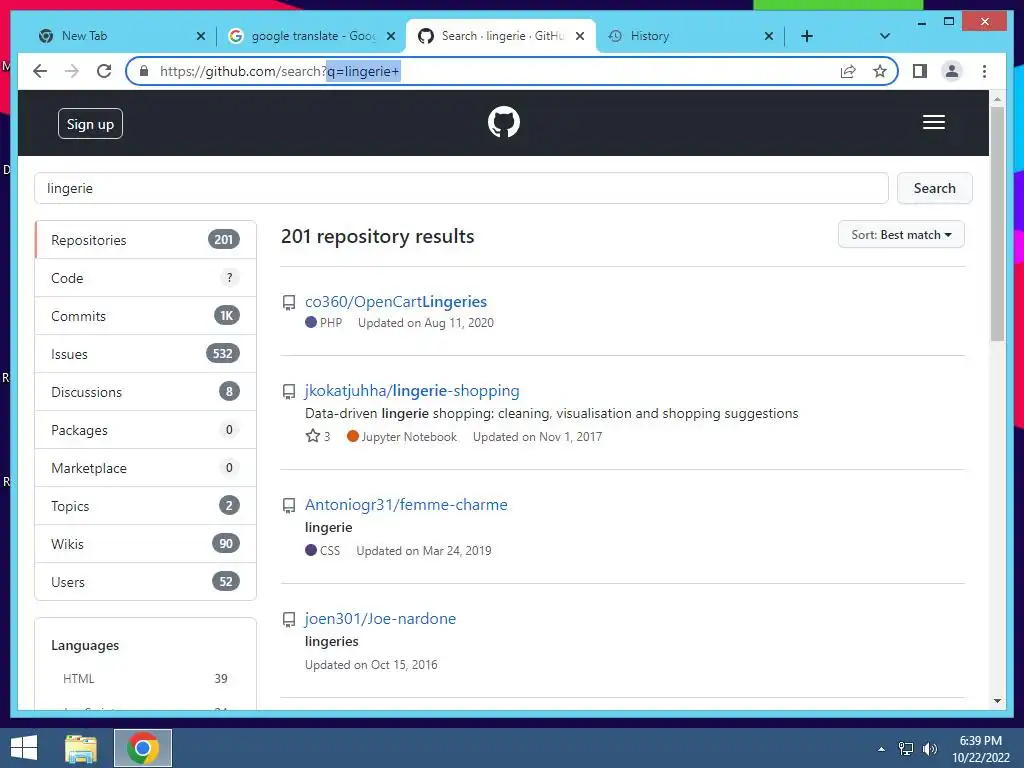This screenshot has height=768, width=1024.
Task: Bookmark this page with the star icon
Action: click(880, 71)
